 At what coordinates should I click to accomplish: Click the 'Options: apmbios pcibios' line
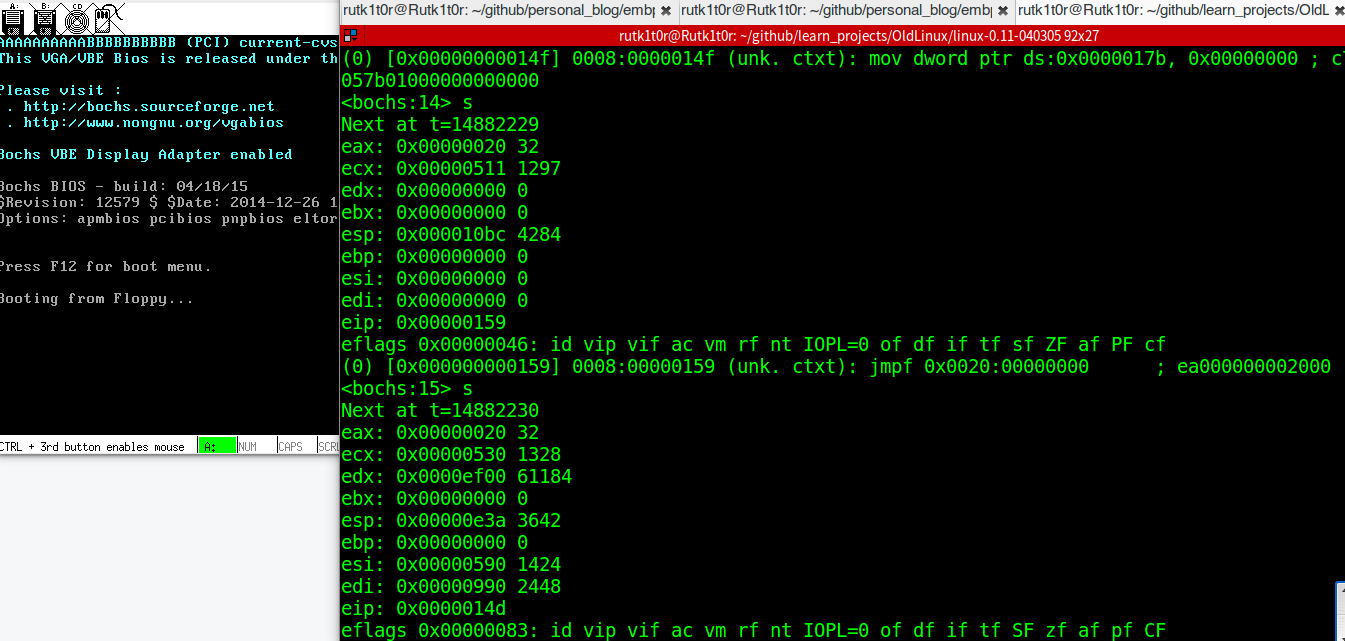[x=169, y=218]
